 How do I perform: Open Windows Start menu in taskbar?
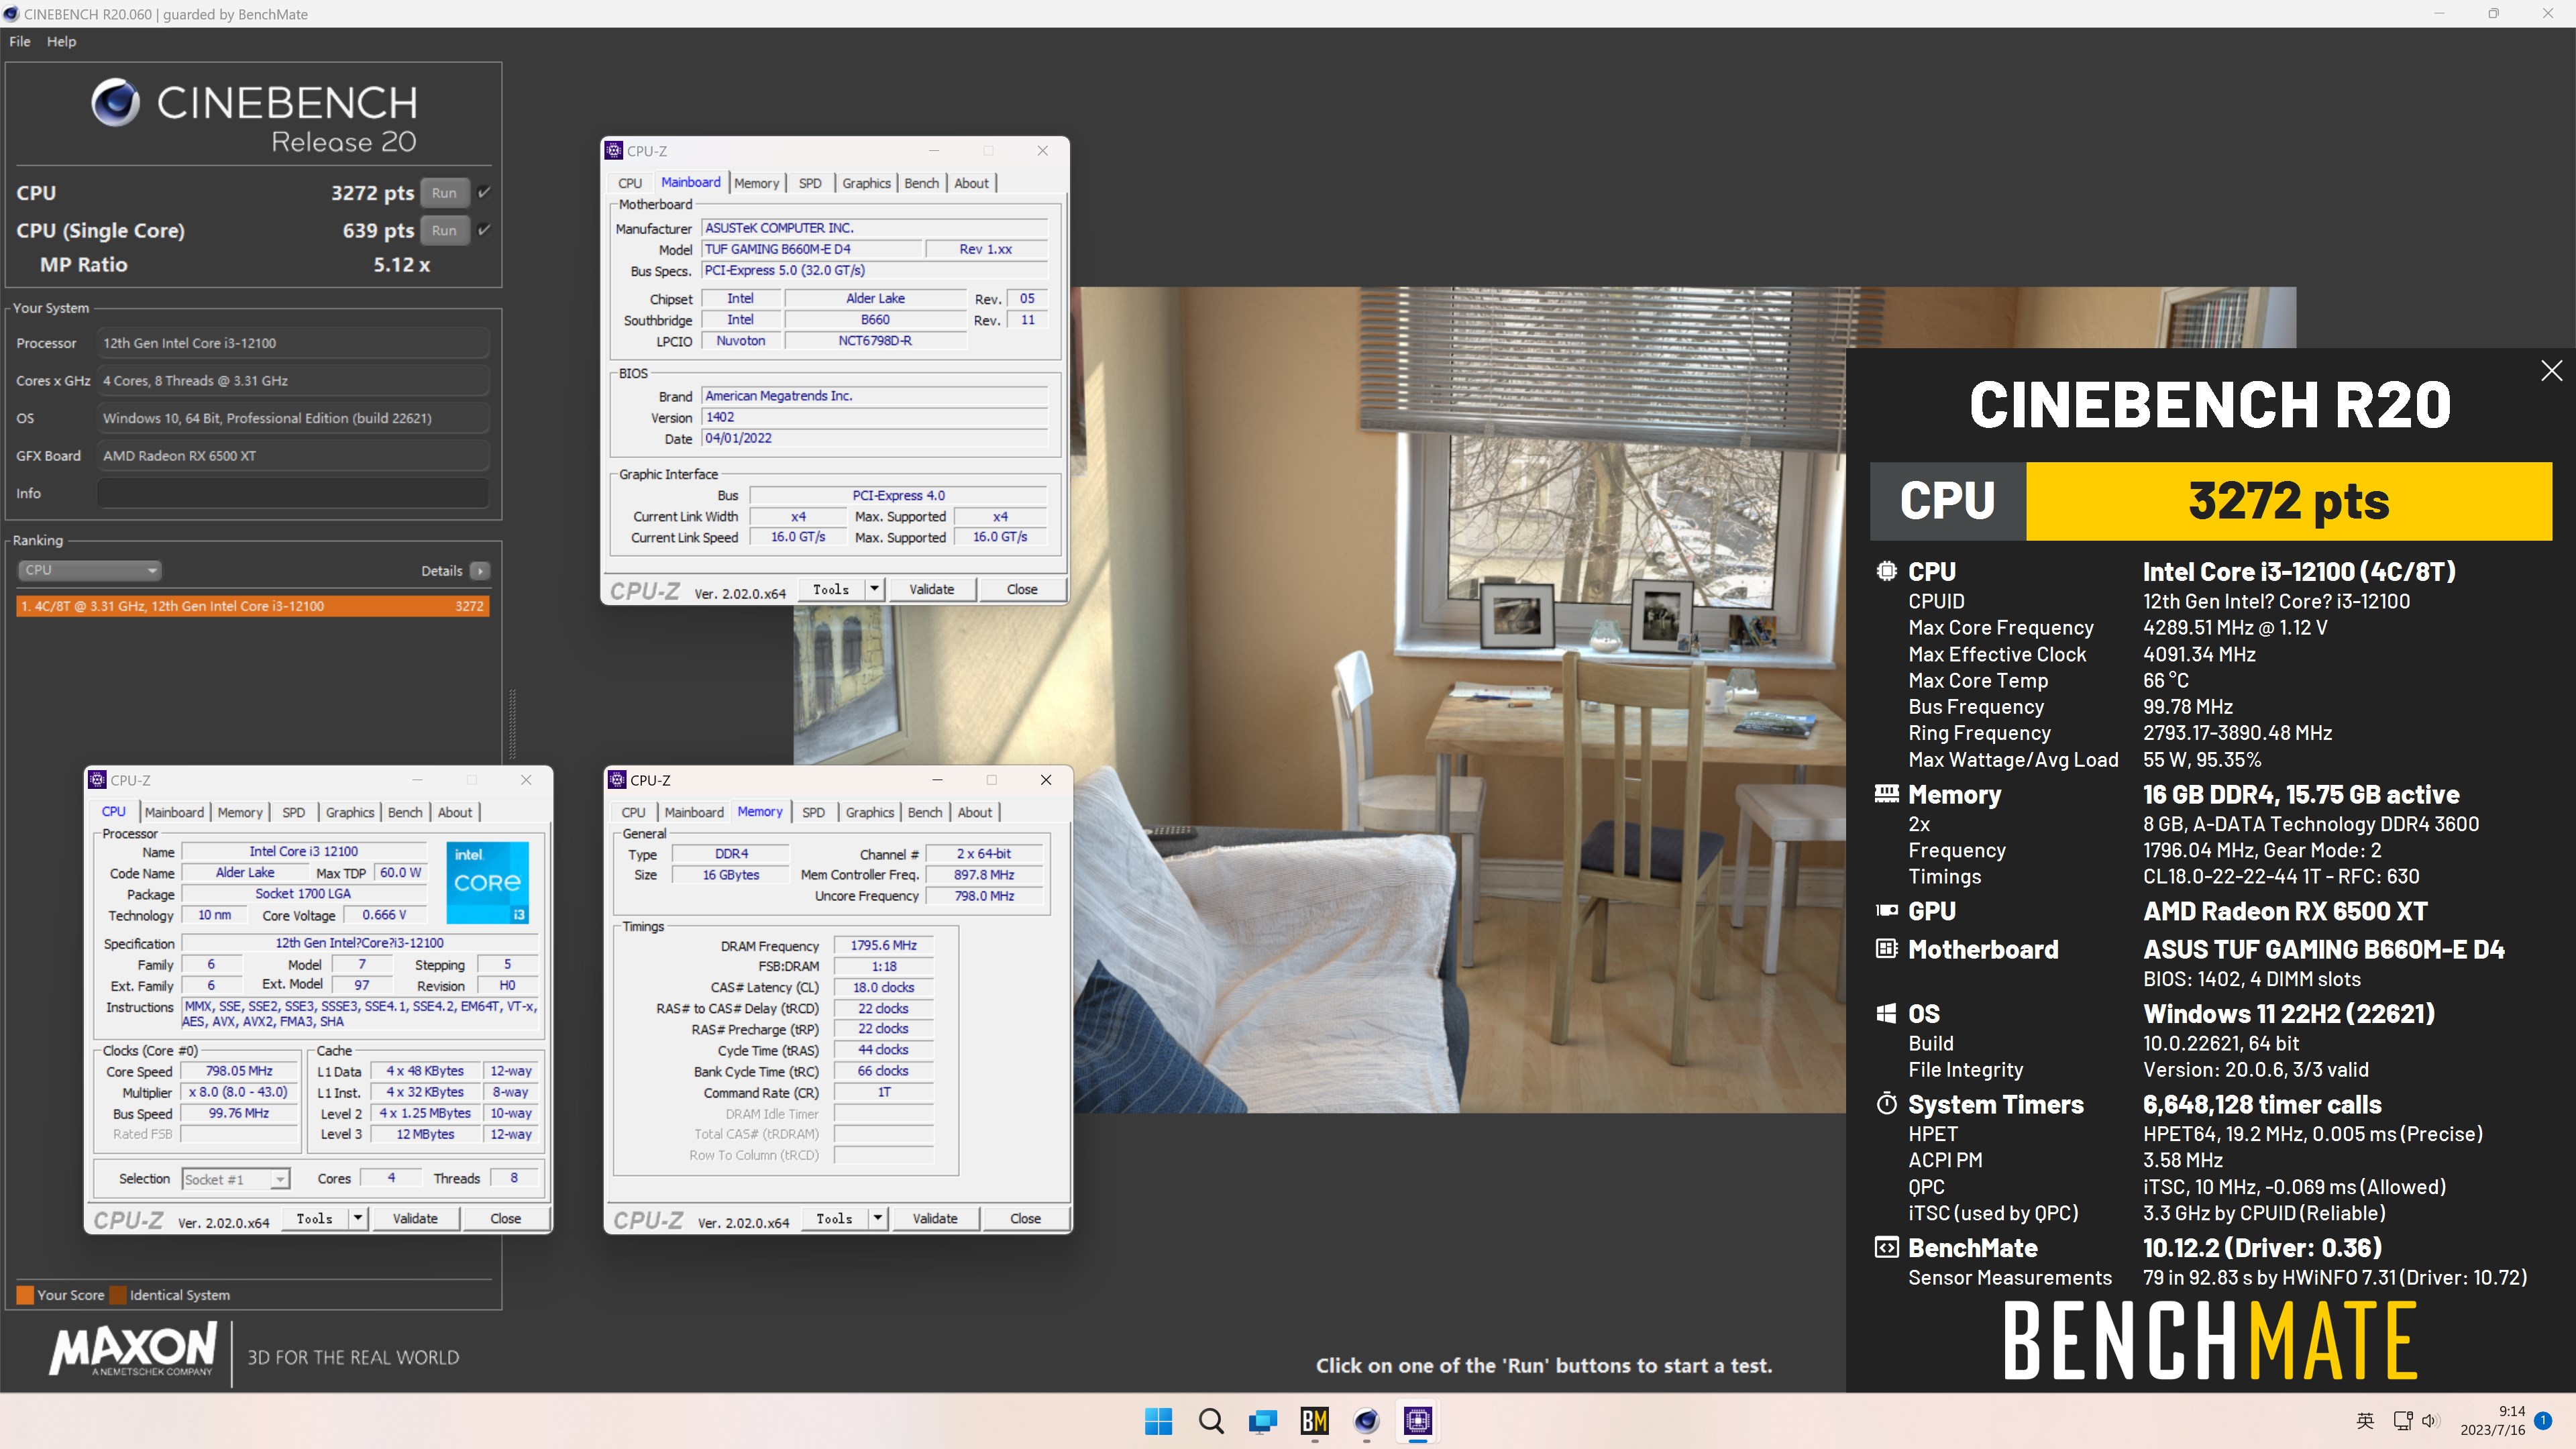click(1158, 1421)
